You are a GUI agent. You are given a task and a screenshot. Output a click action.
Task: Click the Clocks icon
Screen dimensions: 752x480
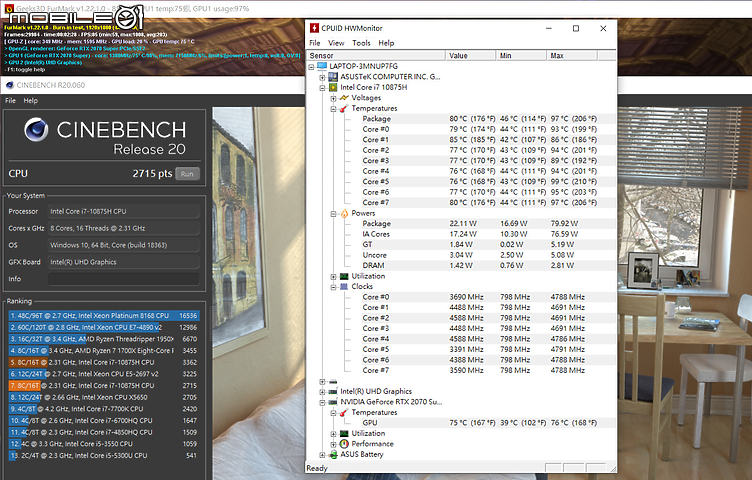pyautogui.click(x=344, y=287)
